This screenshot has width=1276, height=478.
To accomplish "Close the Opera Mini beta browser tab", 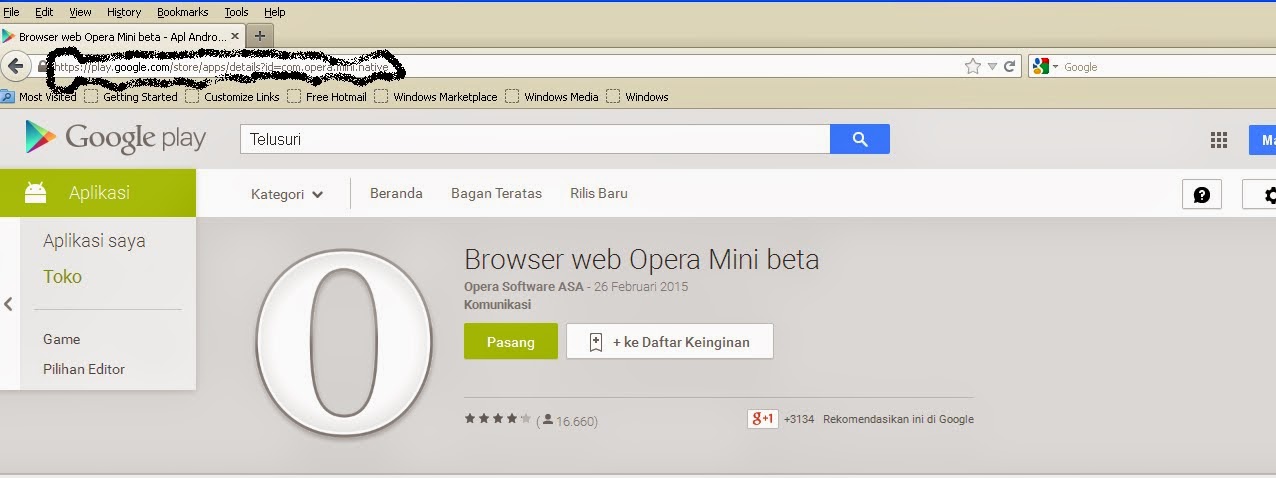I will coord(236,35).
